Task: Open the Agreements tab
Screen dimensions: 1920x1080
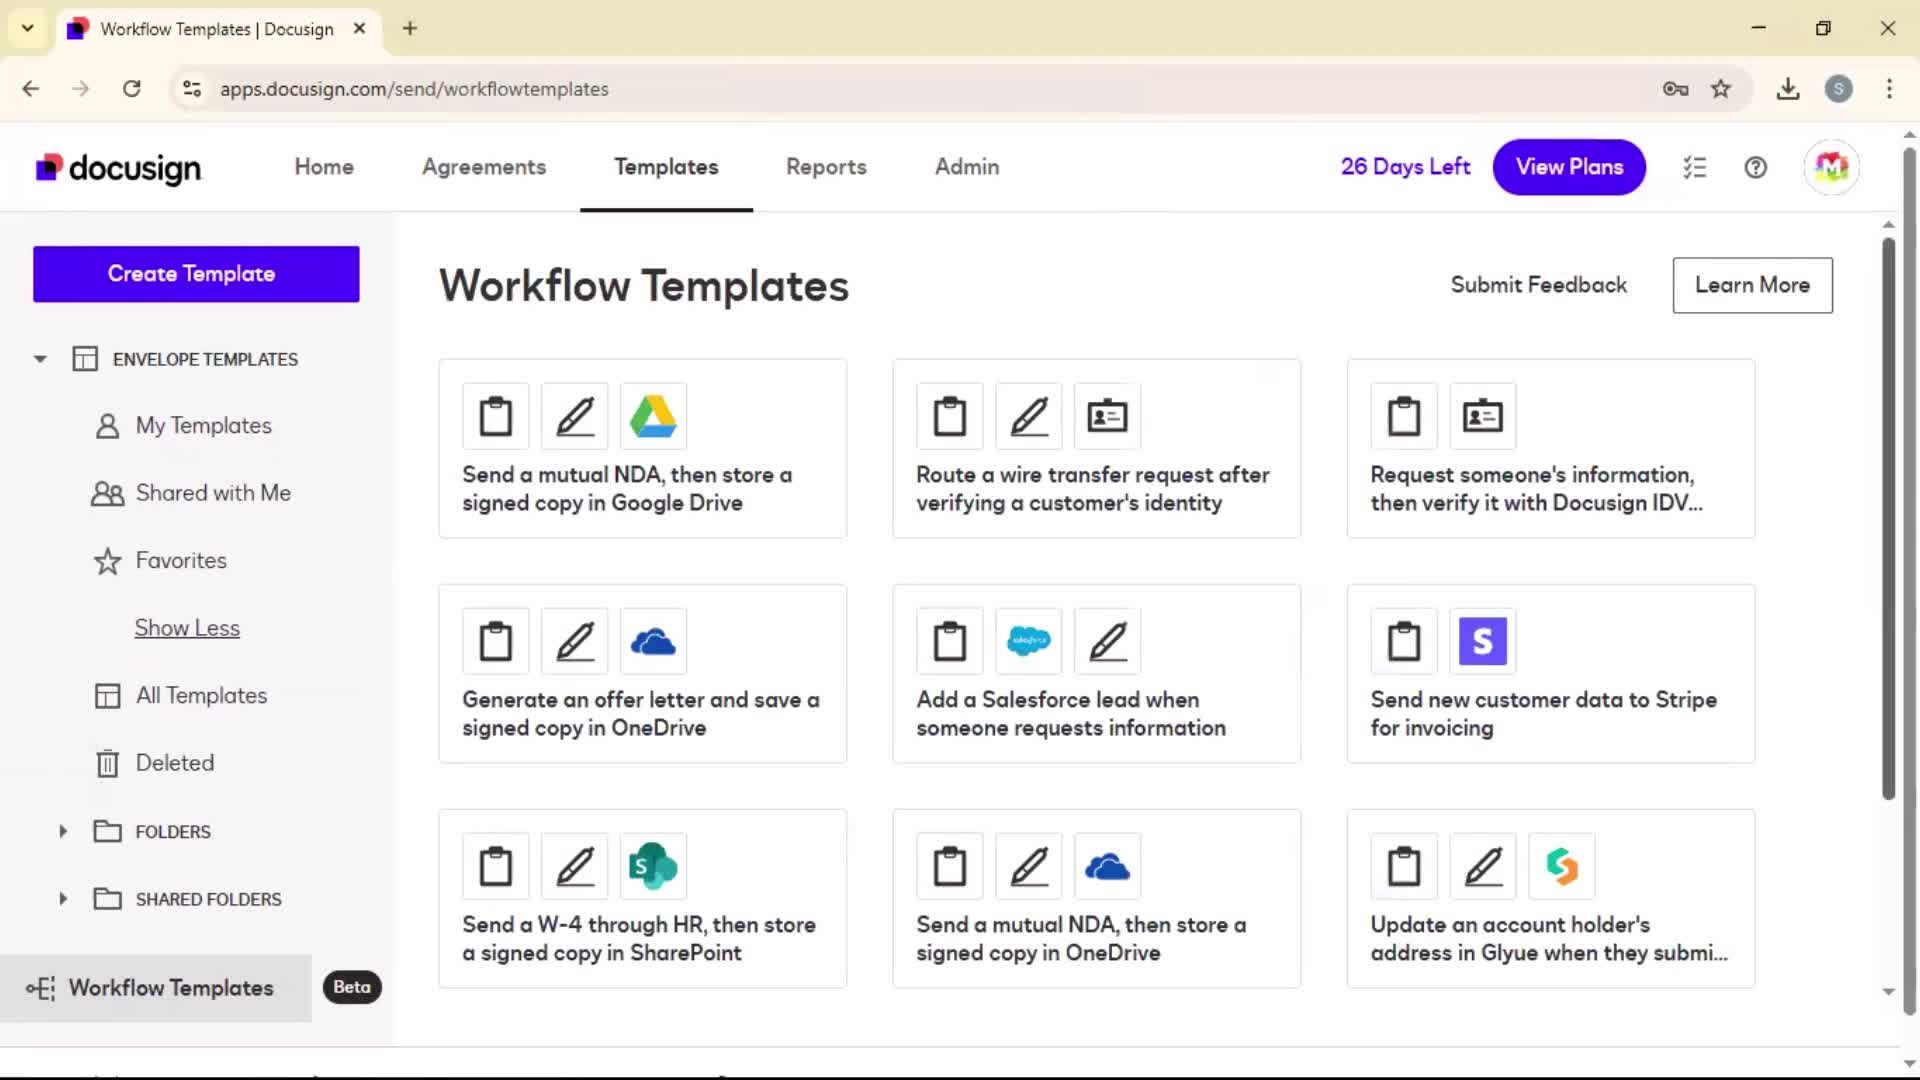Action: coord(484,167)
